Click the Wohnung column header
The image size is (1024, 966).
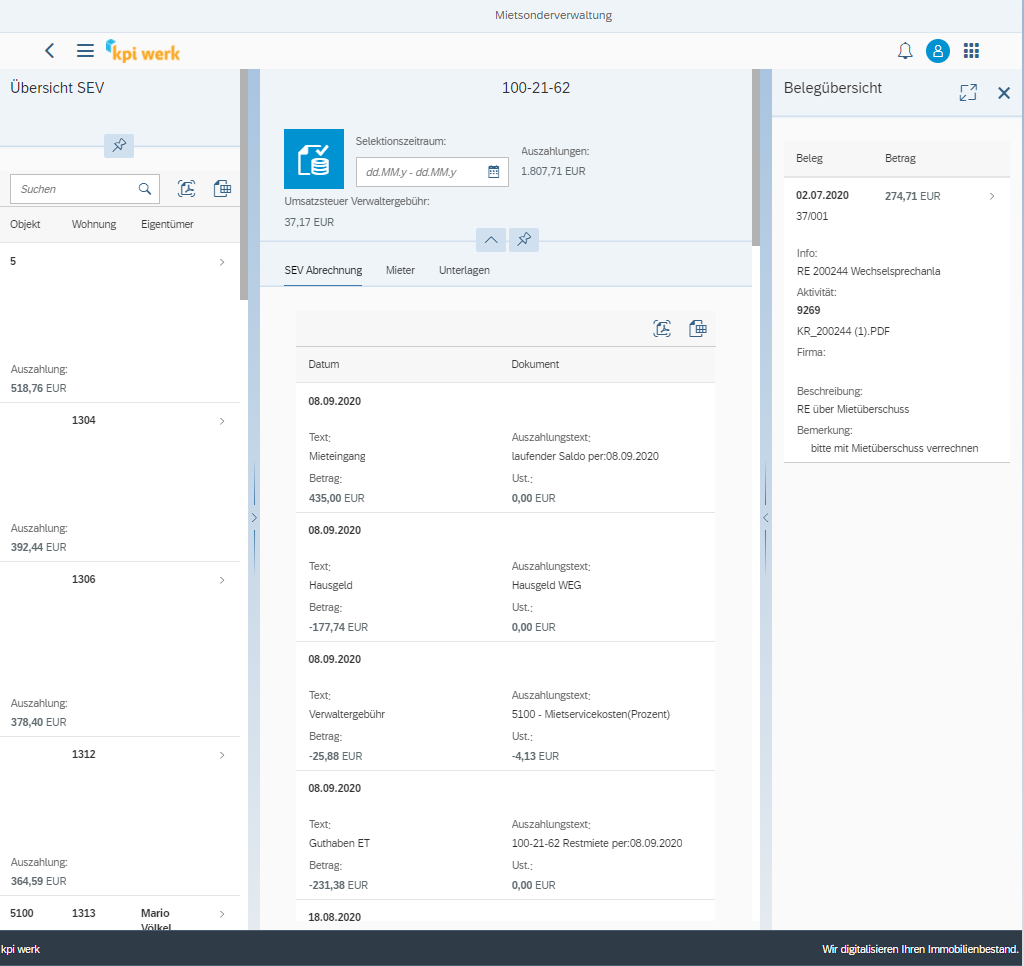point(94,224)
